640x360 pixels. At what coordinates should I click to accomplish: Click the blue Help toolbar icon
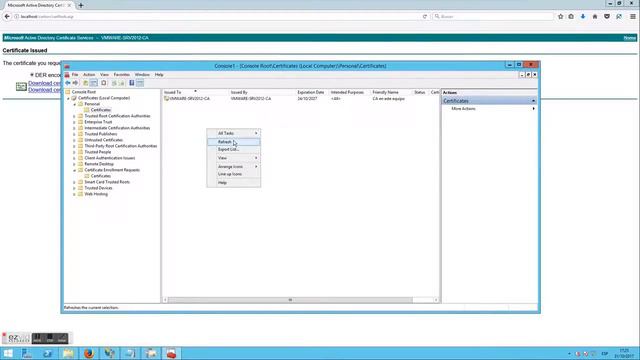[x=131, y=83]
